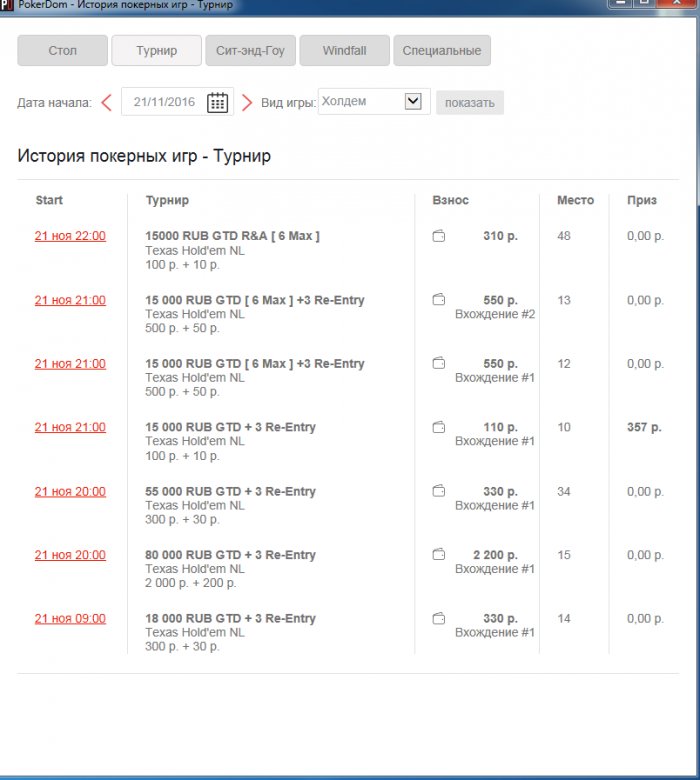700x780 pixels.
Task: Open the Вид игры Холдем dropdown
Action: click(374, 101)
